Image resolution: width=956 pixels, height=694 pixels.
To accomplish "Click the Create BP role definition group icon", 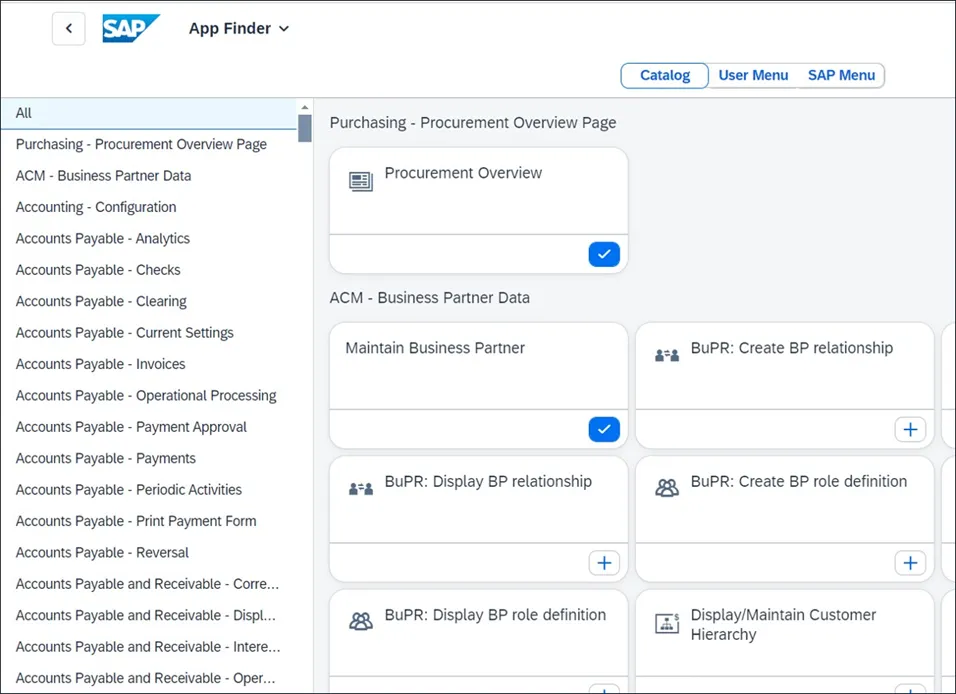I will pyautogui.click(x=667, y=488).
